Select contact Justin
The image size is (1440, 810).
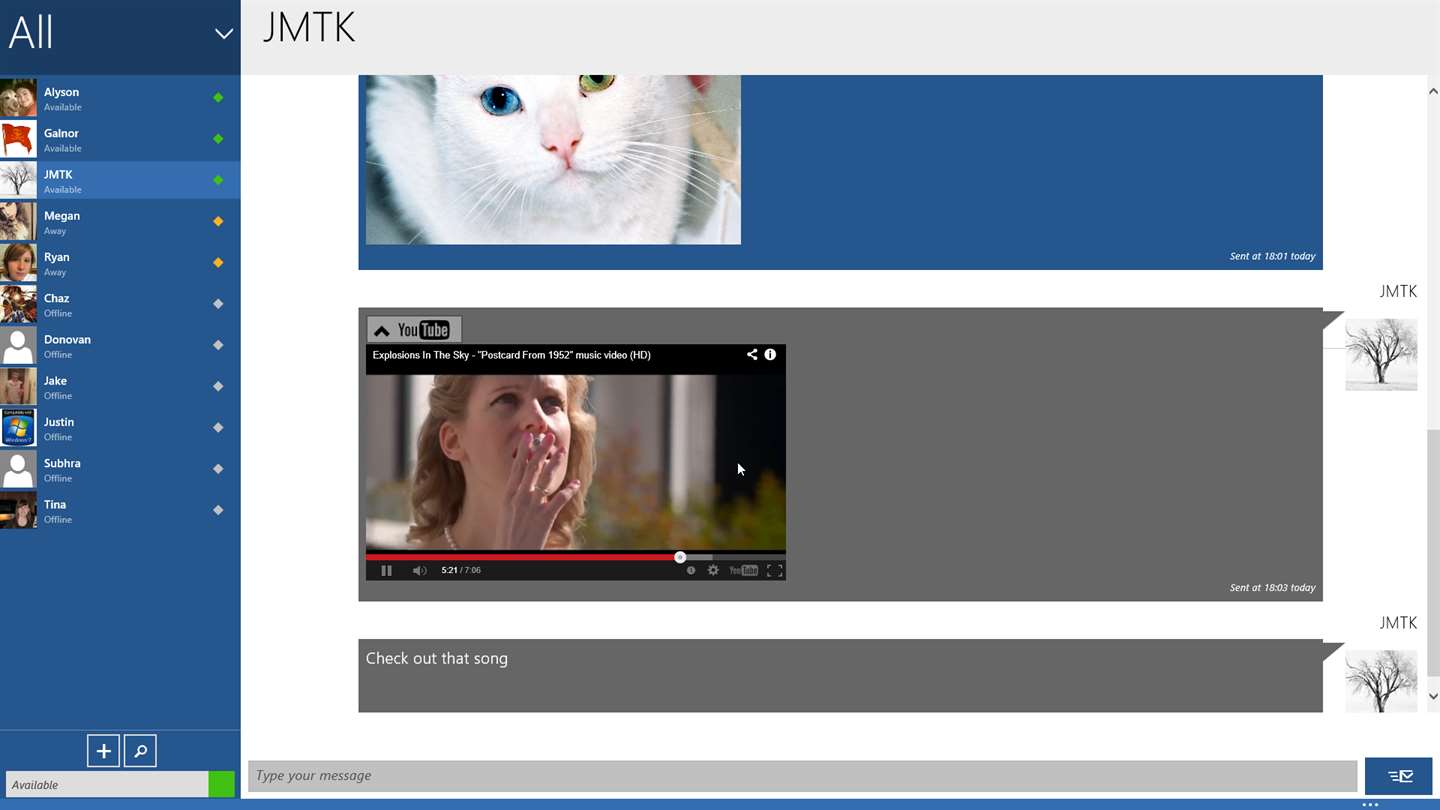[120, 428]
